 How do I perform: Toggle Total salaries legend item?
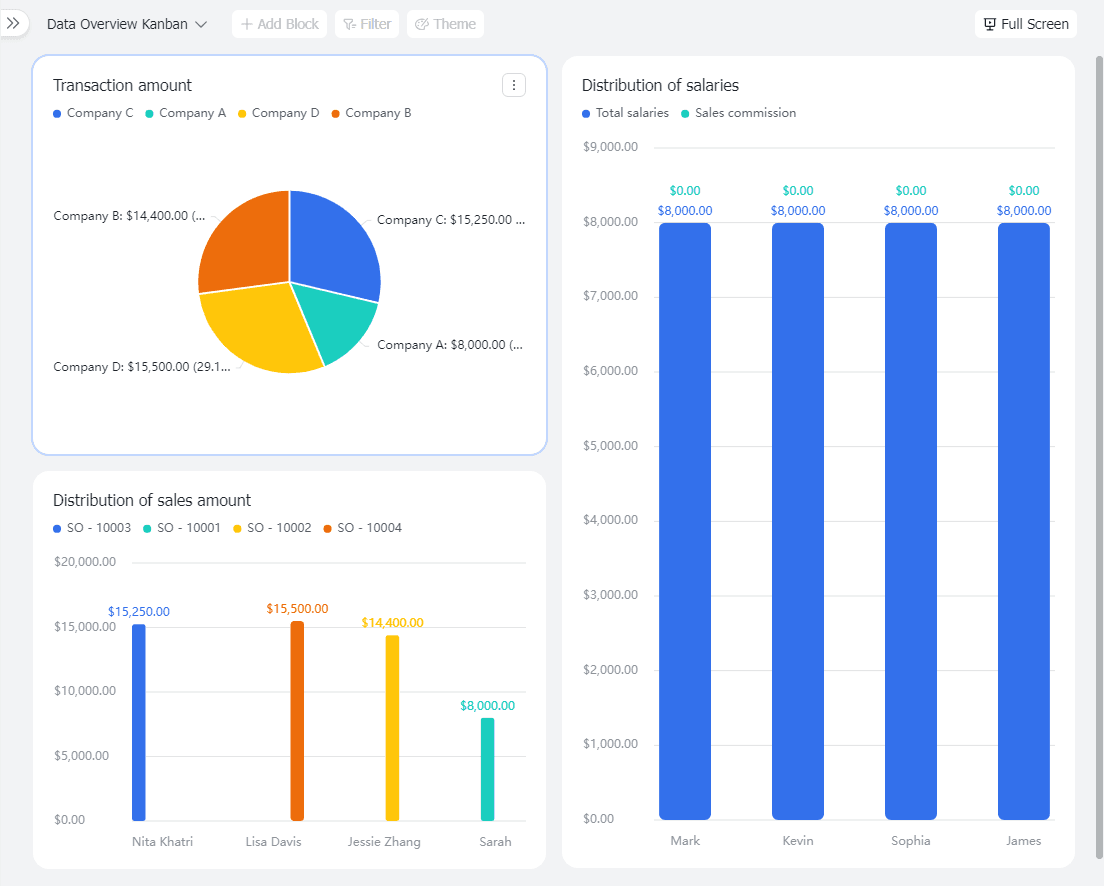pyautogui.click(x=625, y=113)
